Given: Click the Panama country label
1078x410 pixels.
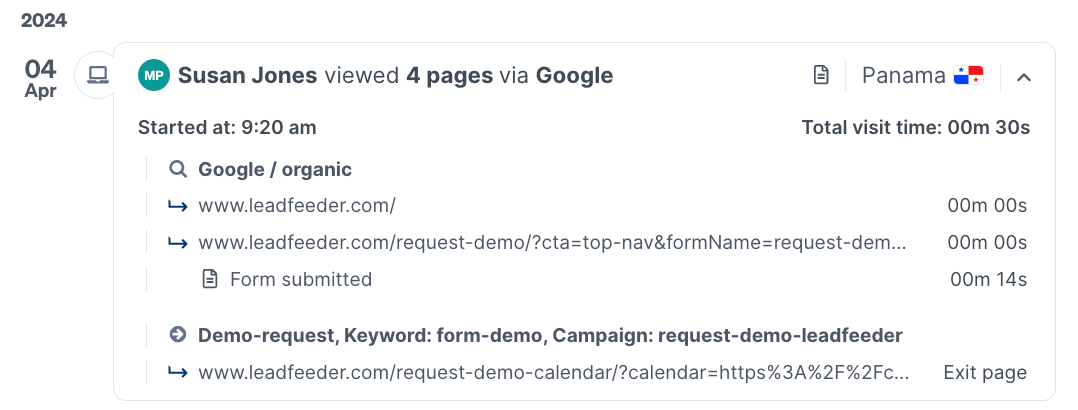Looking at the screenshot, I should coord(903,75).
